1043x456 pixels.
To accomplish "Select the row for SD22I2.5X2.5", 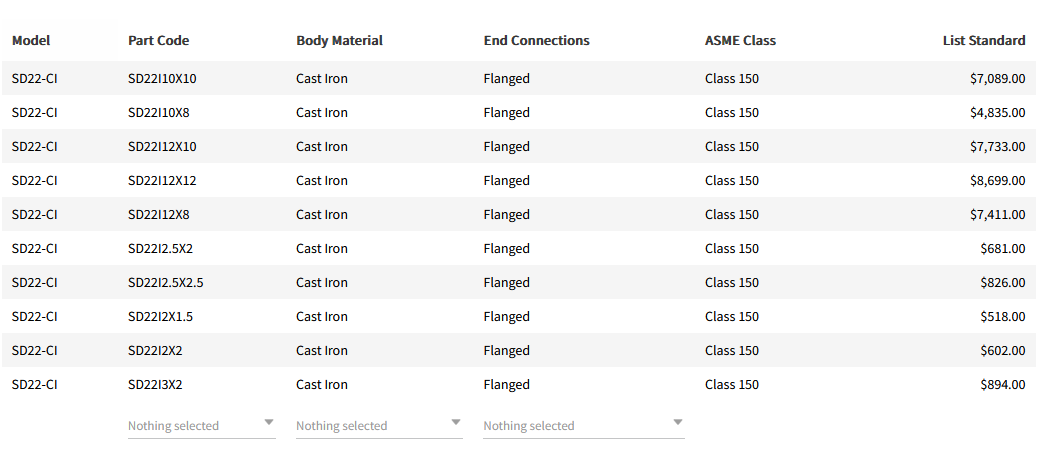I will pos(165,283).
